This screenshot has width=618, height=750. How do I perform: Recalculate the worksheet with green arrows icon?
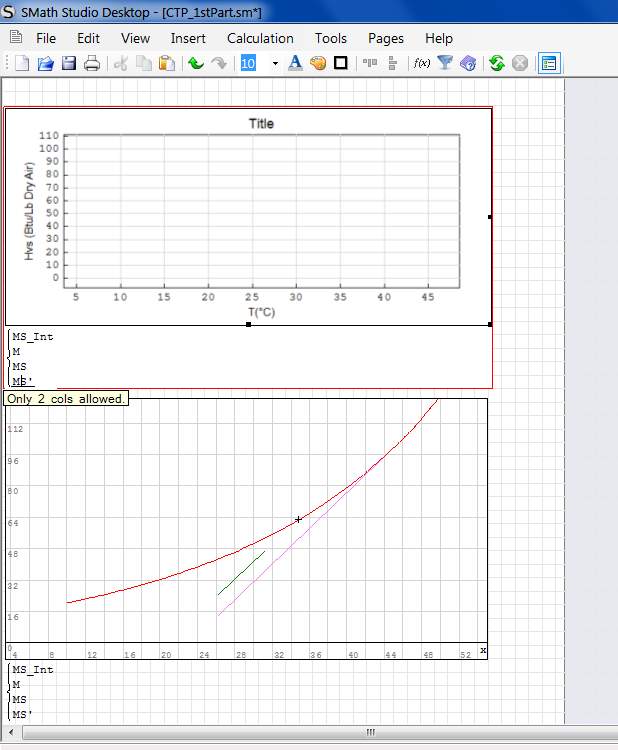point(496,63)
